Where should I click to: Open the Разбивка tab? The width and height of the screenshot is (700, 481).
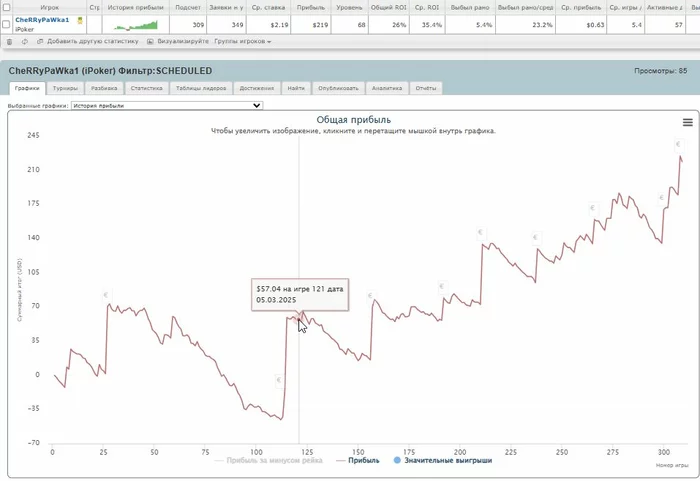click(104, 88)
